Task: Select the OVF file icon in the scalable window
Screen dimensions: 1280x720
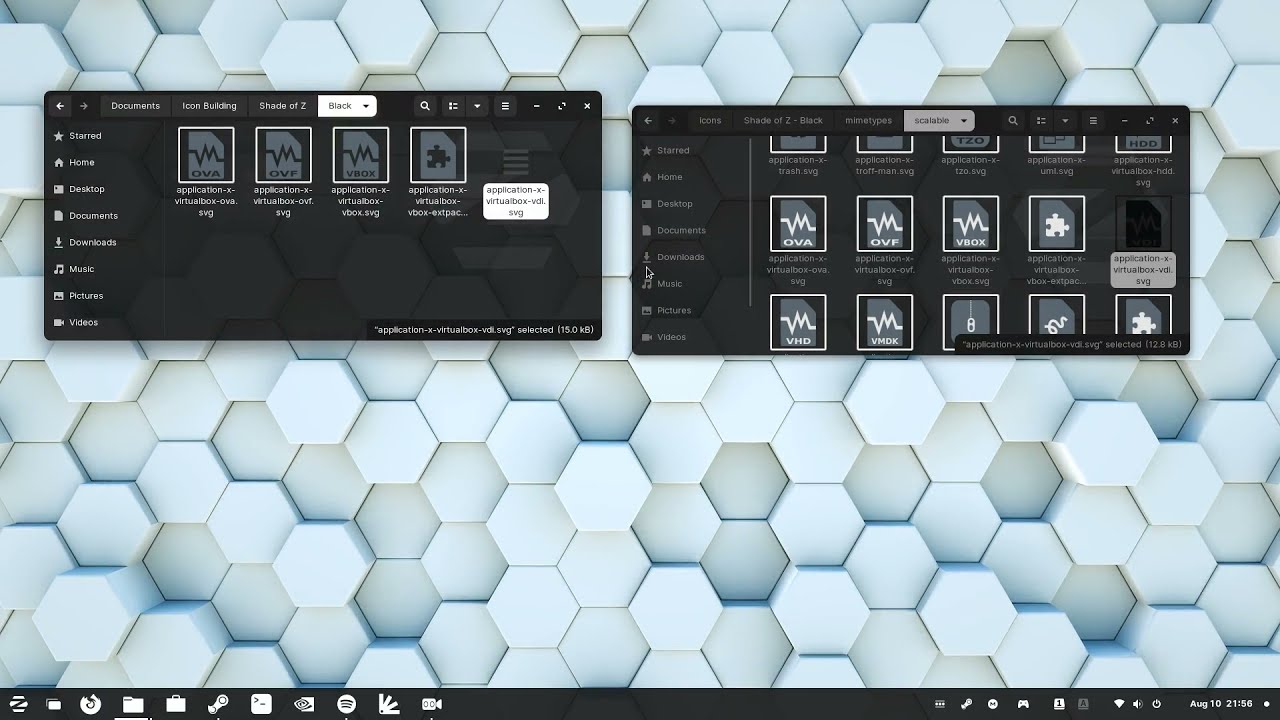Action: click(x=885, y=224)
